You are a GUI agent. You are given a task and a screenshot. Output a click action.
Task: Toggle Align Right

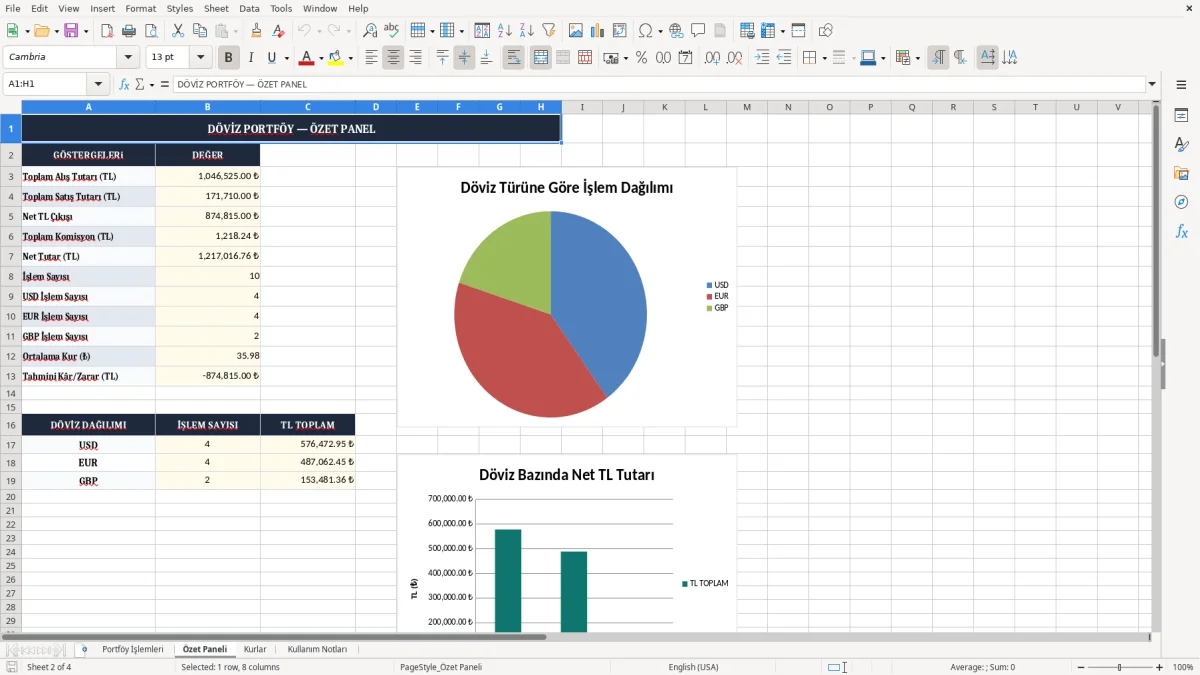coord(416,58)
